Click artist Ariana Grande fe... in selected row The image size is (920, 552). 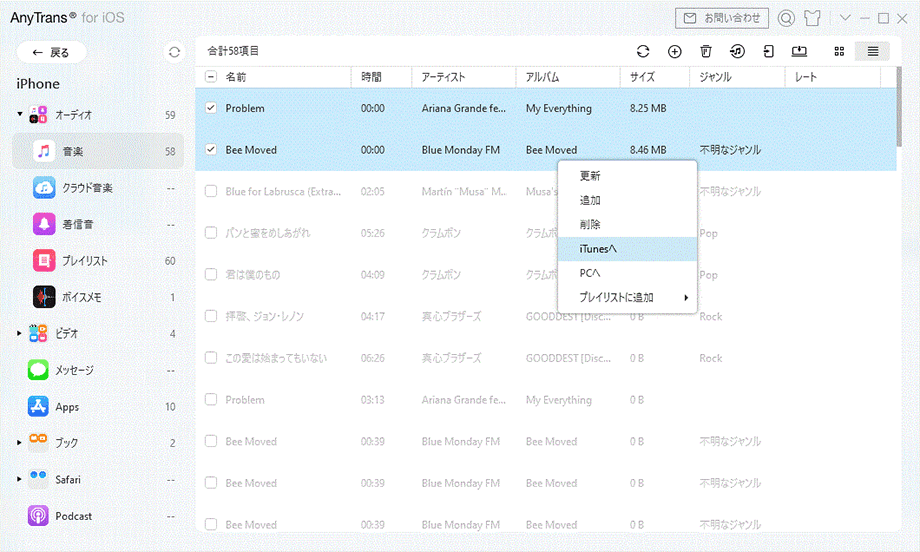click(464, 108)
